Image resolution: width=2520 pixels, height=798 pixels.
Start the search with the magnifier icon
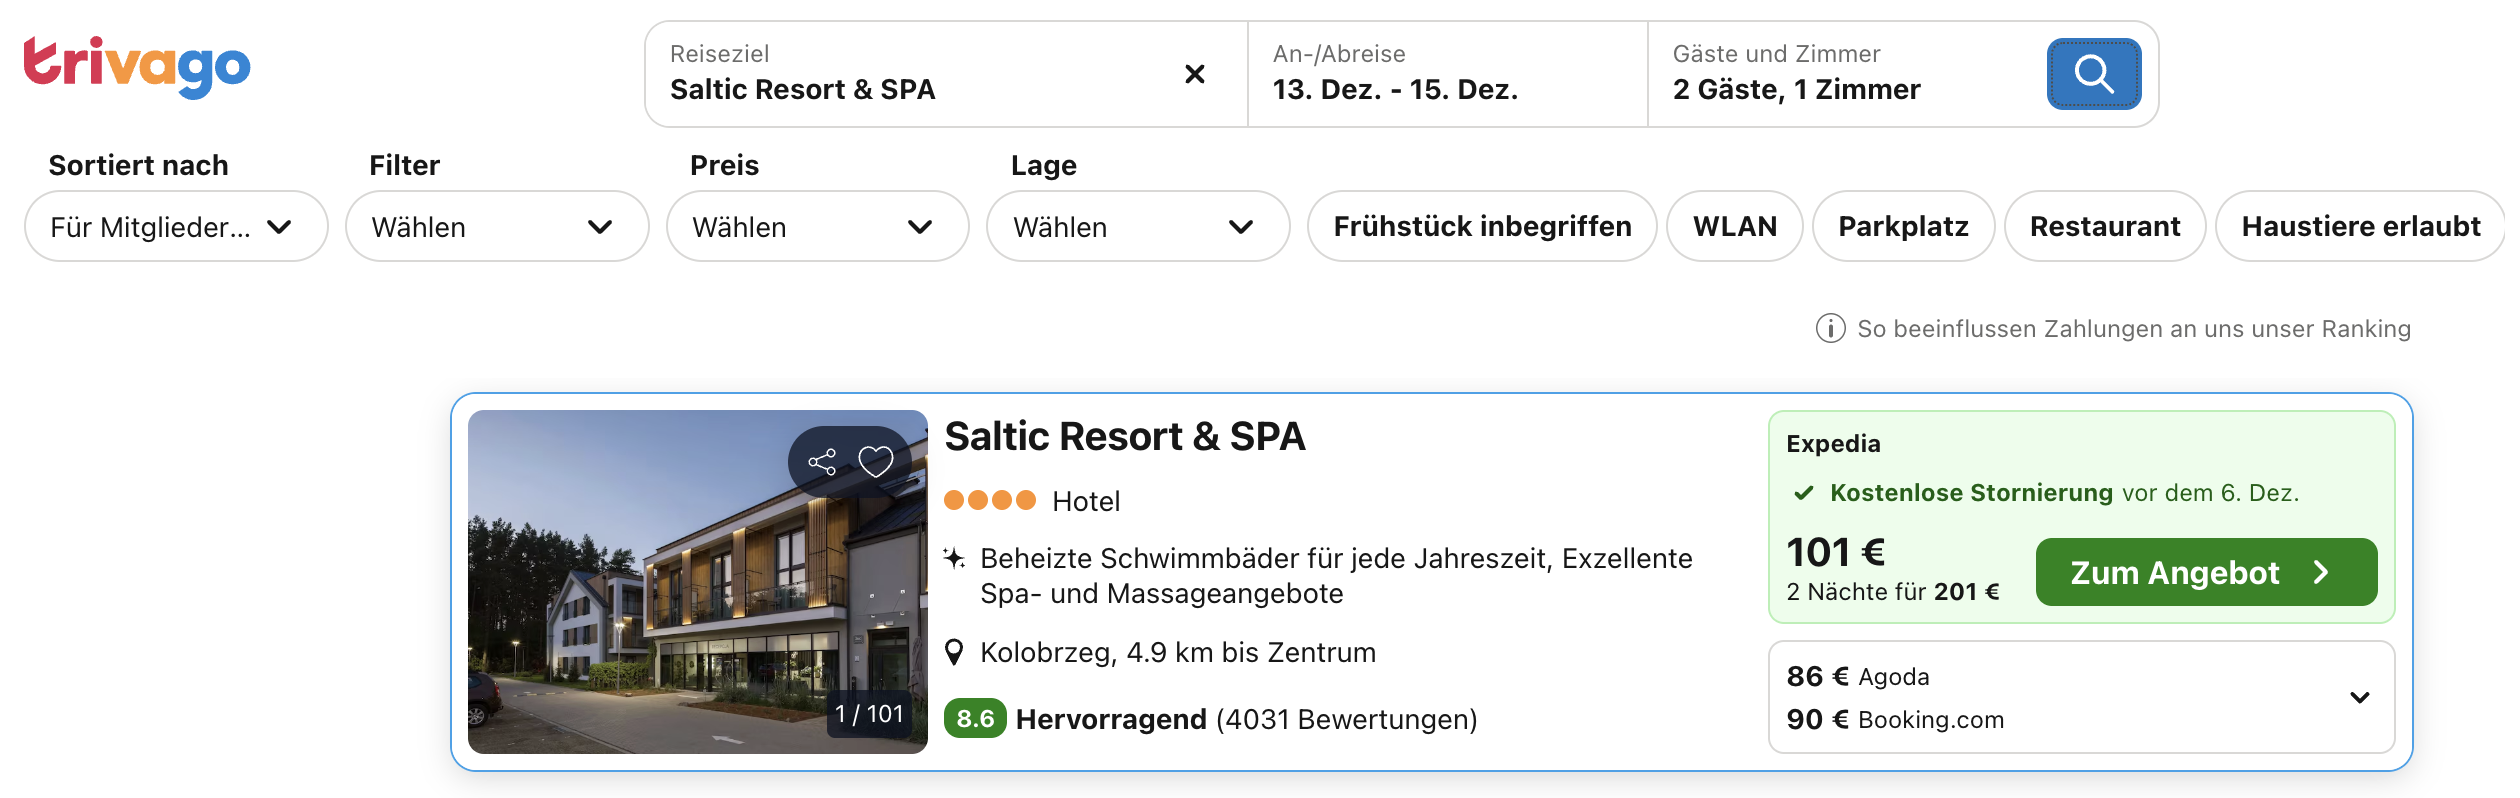2093,73
